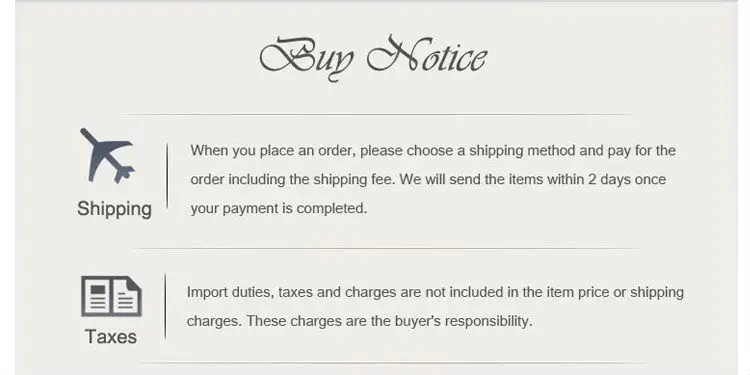750x375 pixels.
Task: Click the word "Buy" in the heading
Action: coord(307,58)
